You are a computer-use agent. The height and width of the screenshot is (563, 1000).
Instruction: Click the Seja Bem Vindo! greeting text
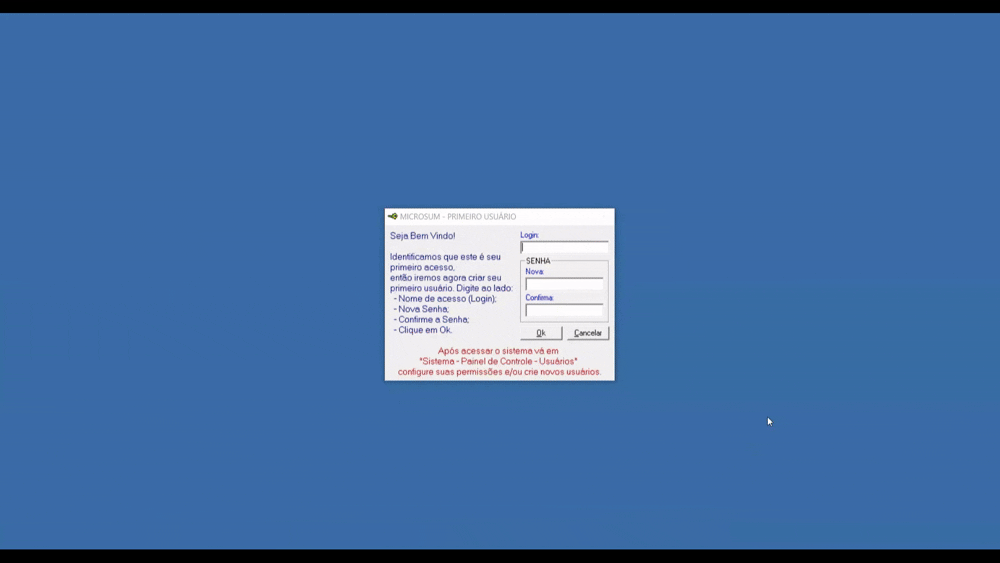(x=422, y=236)
